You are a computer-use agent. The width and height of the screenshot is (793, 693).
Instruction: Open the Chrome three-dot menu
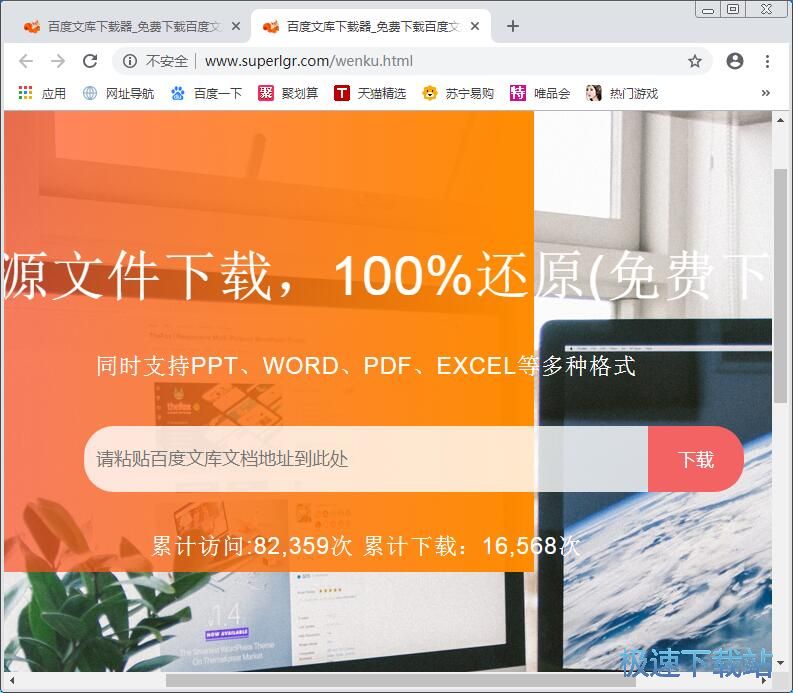coord(767,61)
